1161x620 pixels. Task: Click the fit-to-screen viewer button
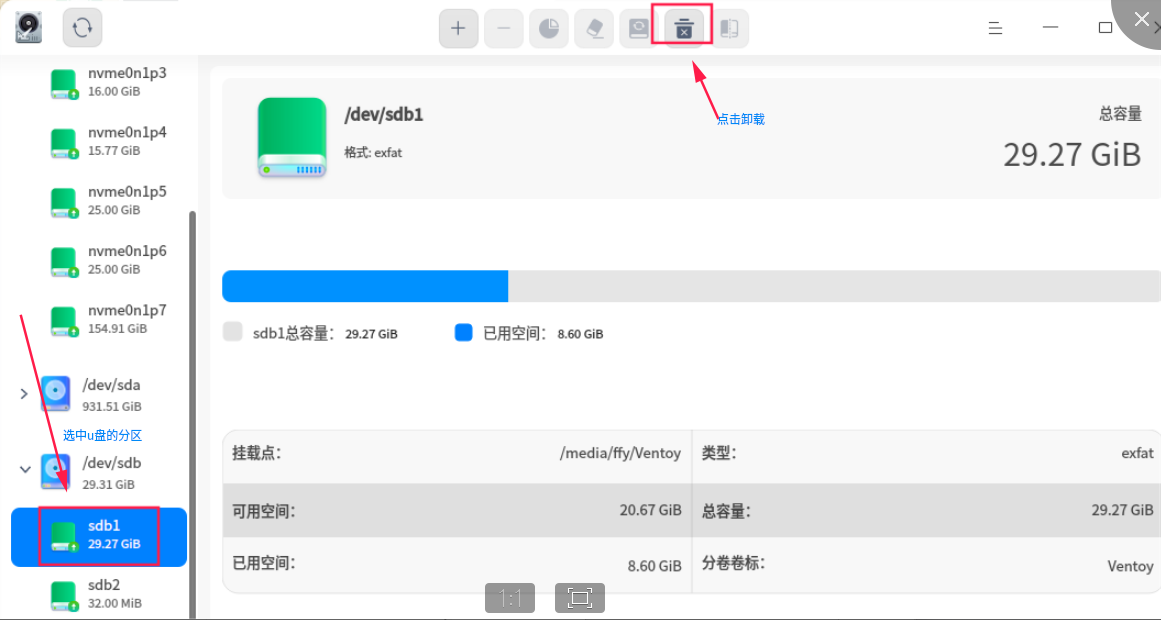pyautogui.click(x=580, y=598)
